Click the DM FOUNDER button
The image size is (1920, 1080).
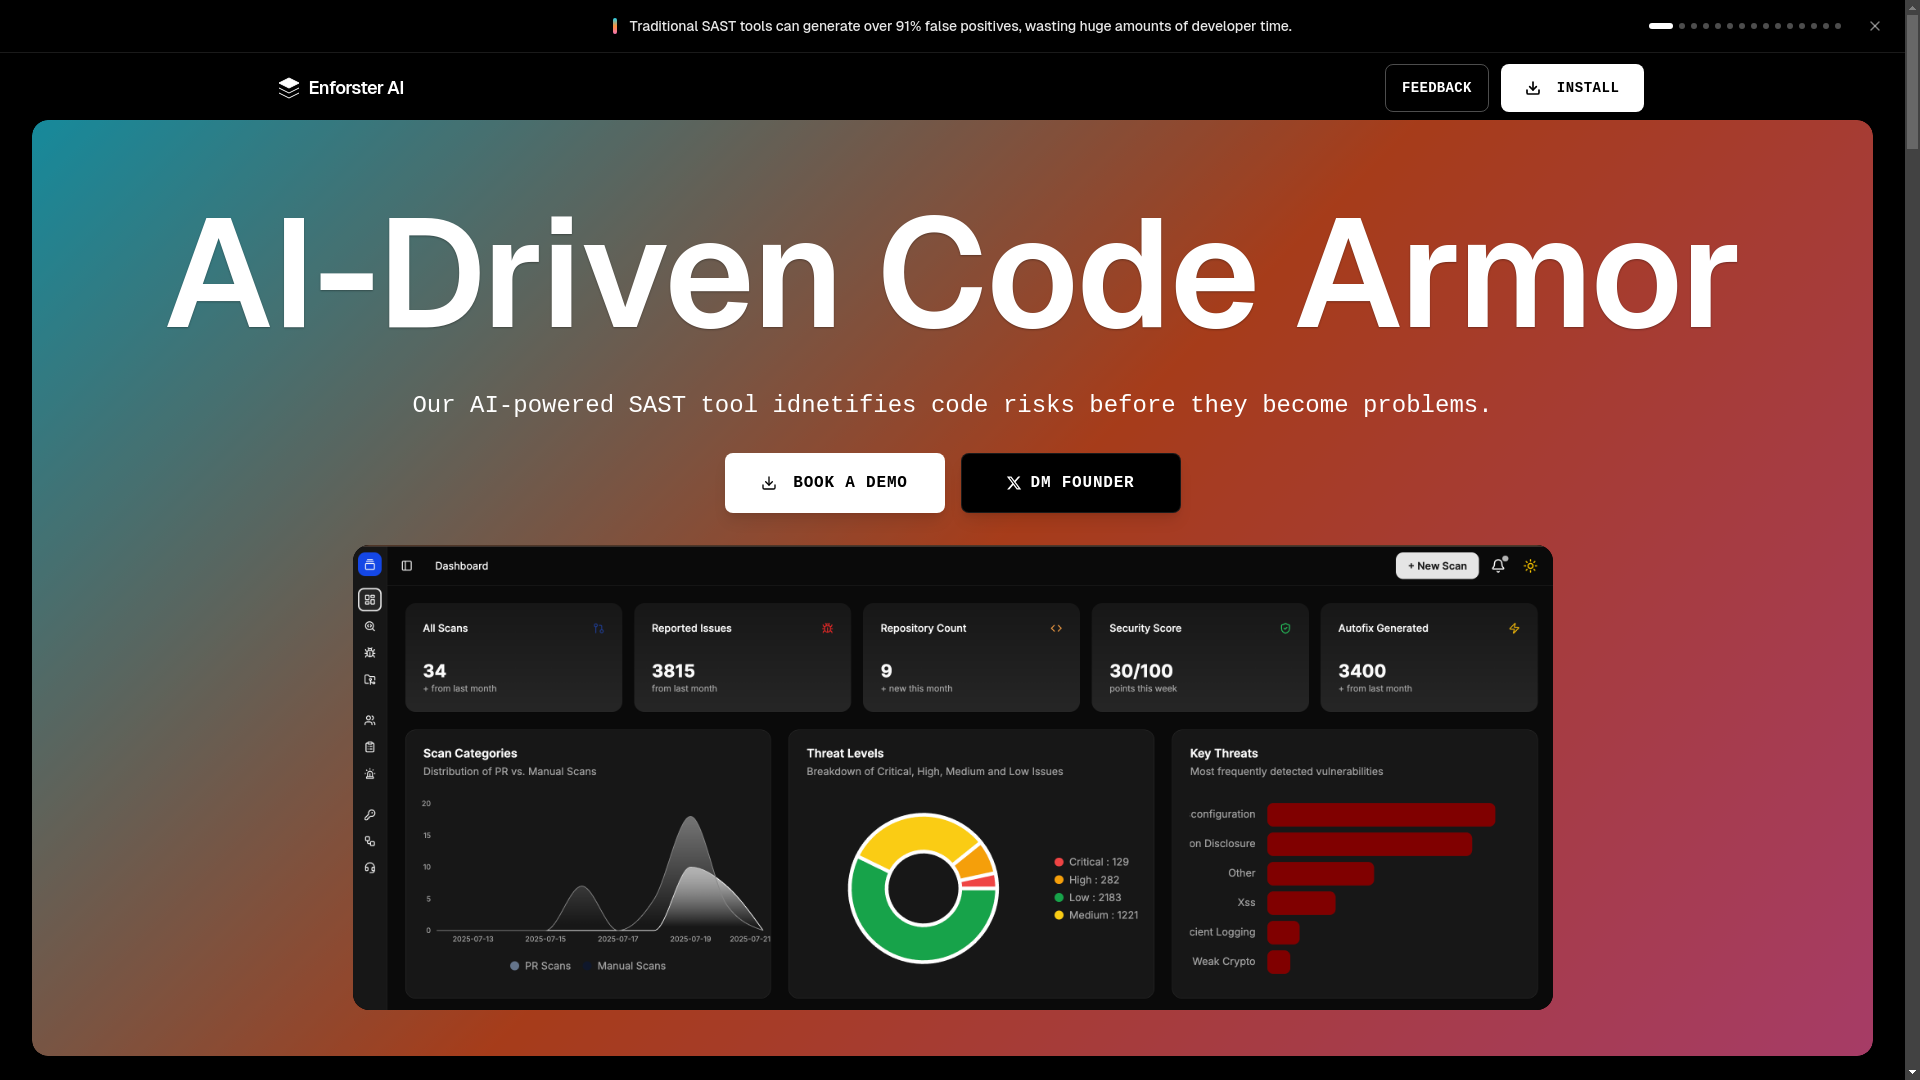tap(1071, 483)
